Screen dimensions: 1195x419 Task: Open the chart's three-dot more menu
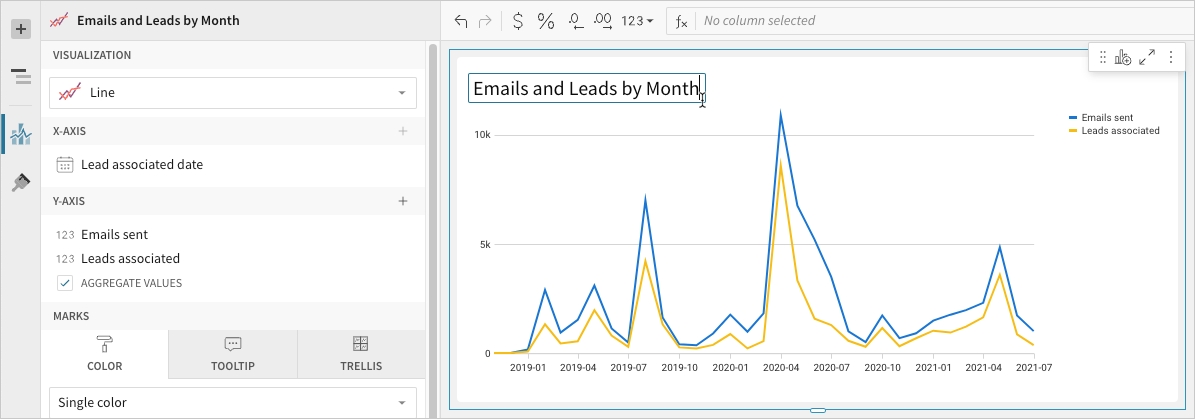click(1170, 58)
